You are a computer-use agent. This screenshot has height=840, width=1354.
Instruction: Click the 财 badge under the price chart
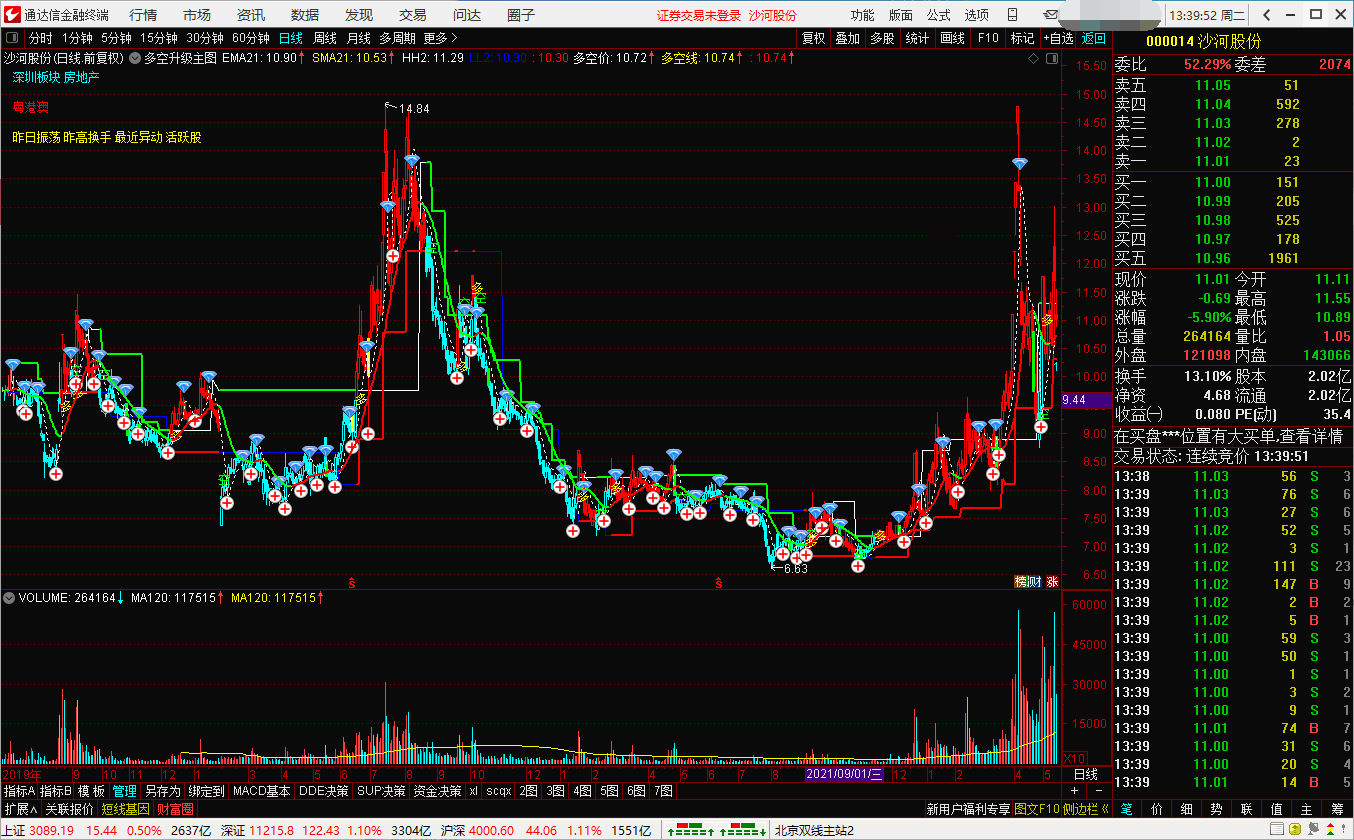point(1034,581)
